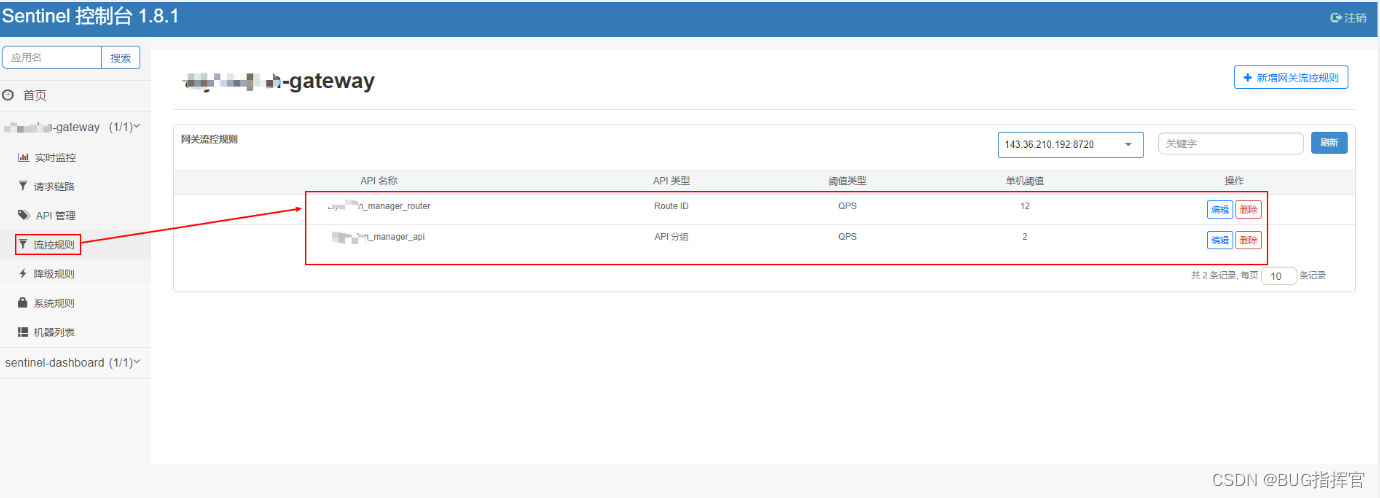This screenshot has height=498, width=1380.
Task: Open API 管理 in the sidebar
Action: pos(56,215)
